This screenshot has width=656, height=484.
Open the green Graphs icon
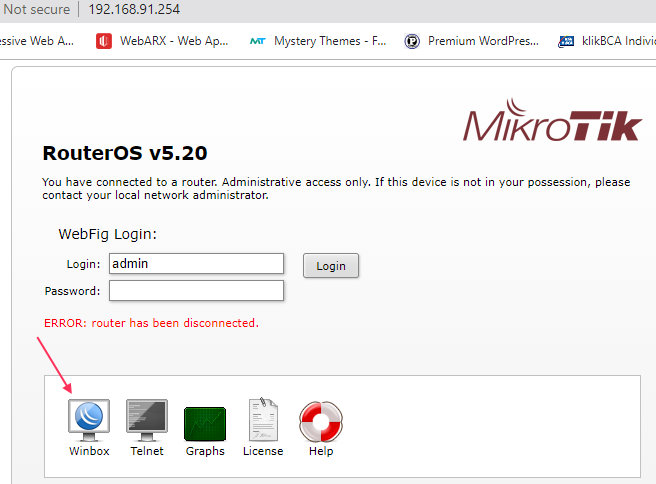pos(205,424)
